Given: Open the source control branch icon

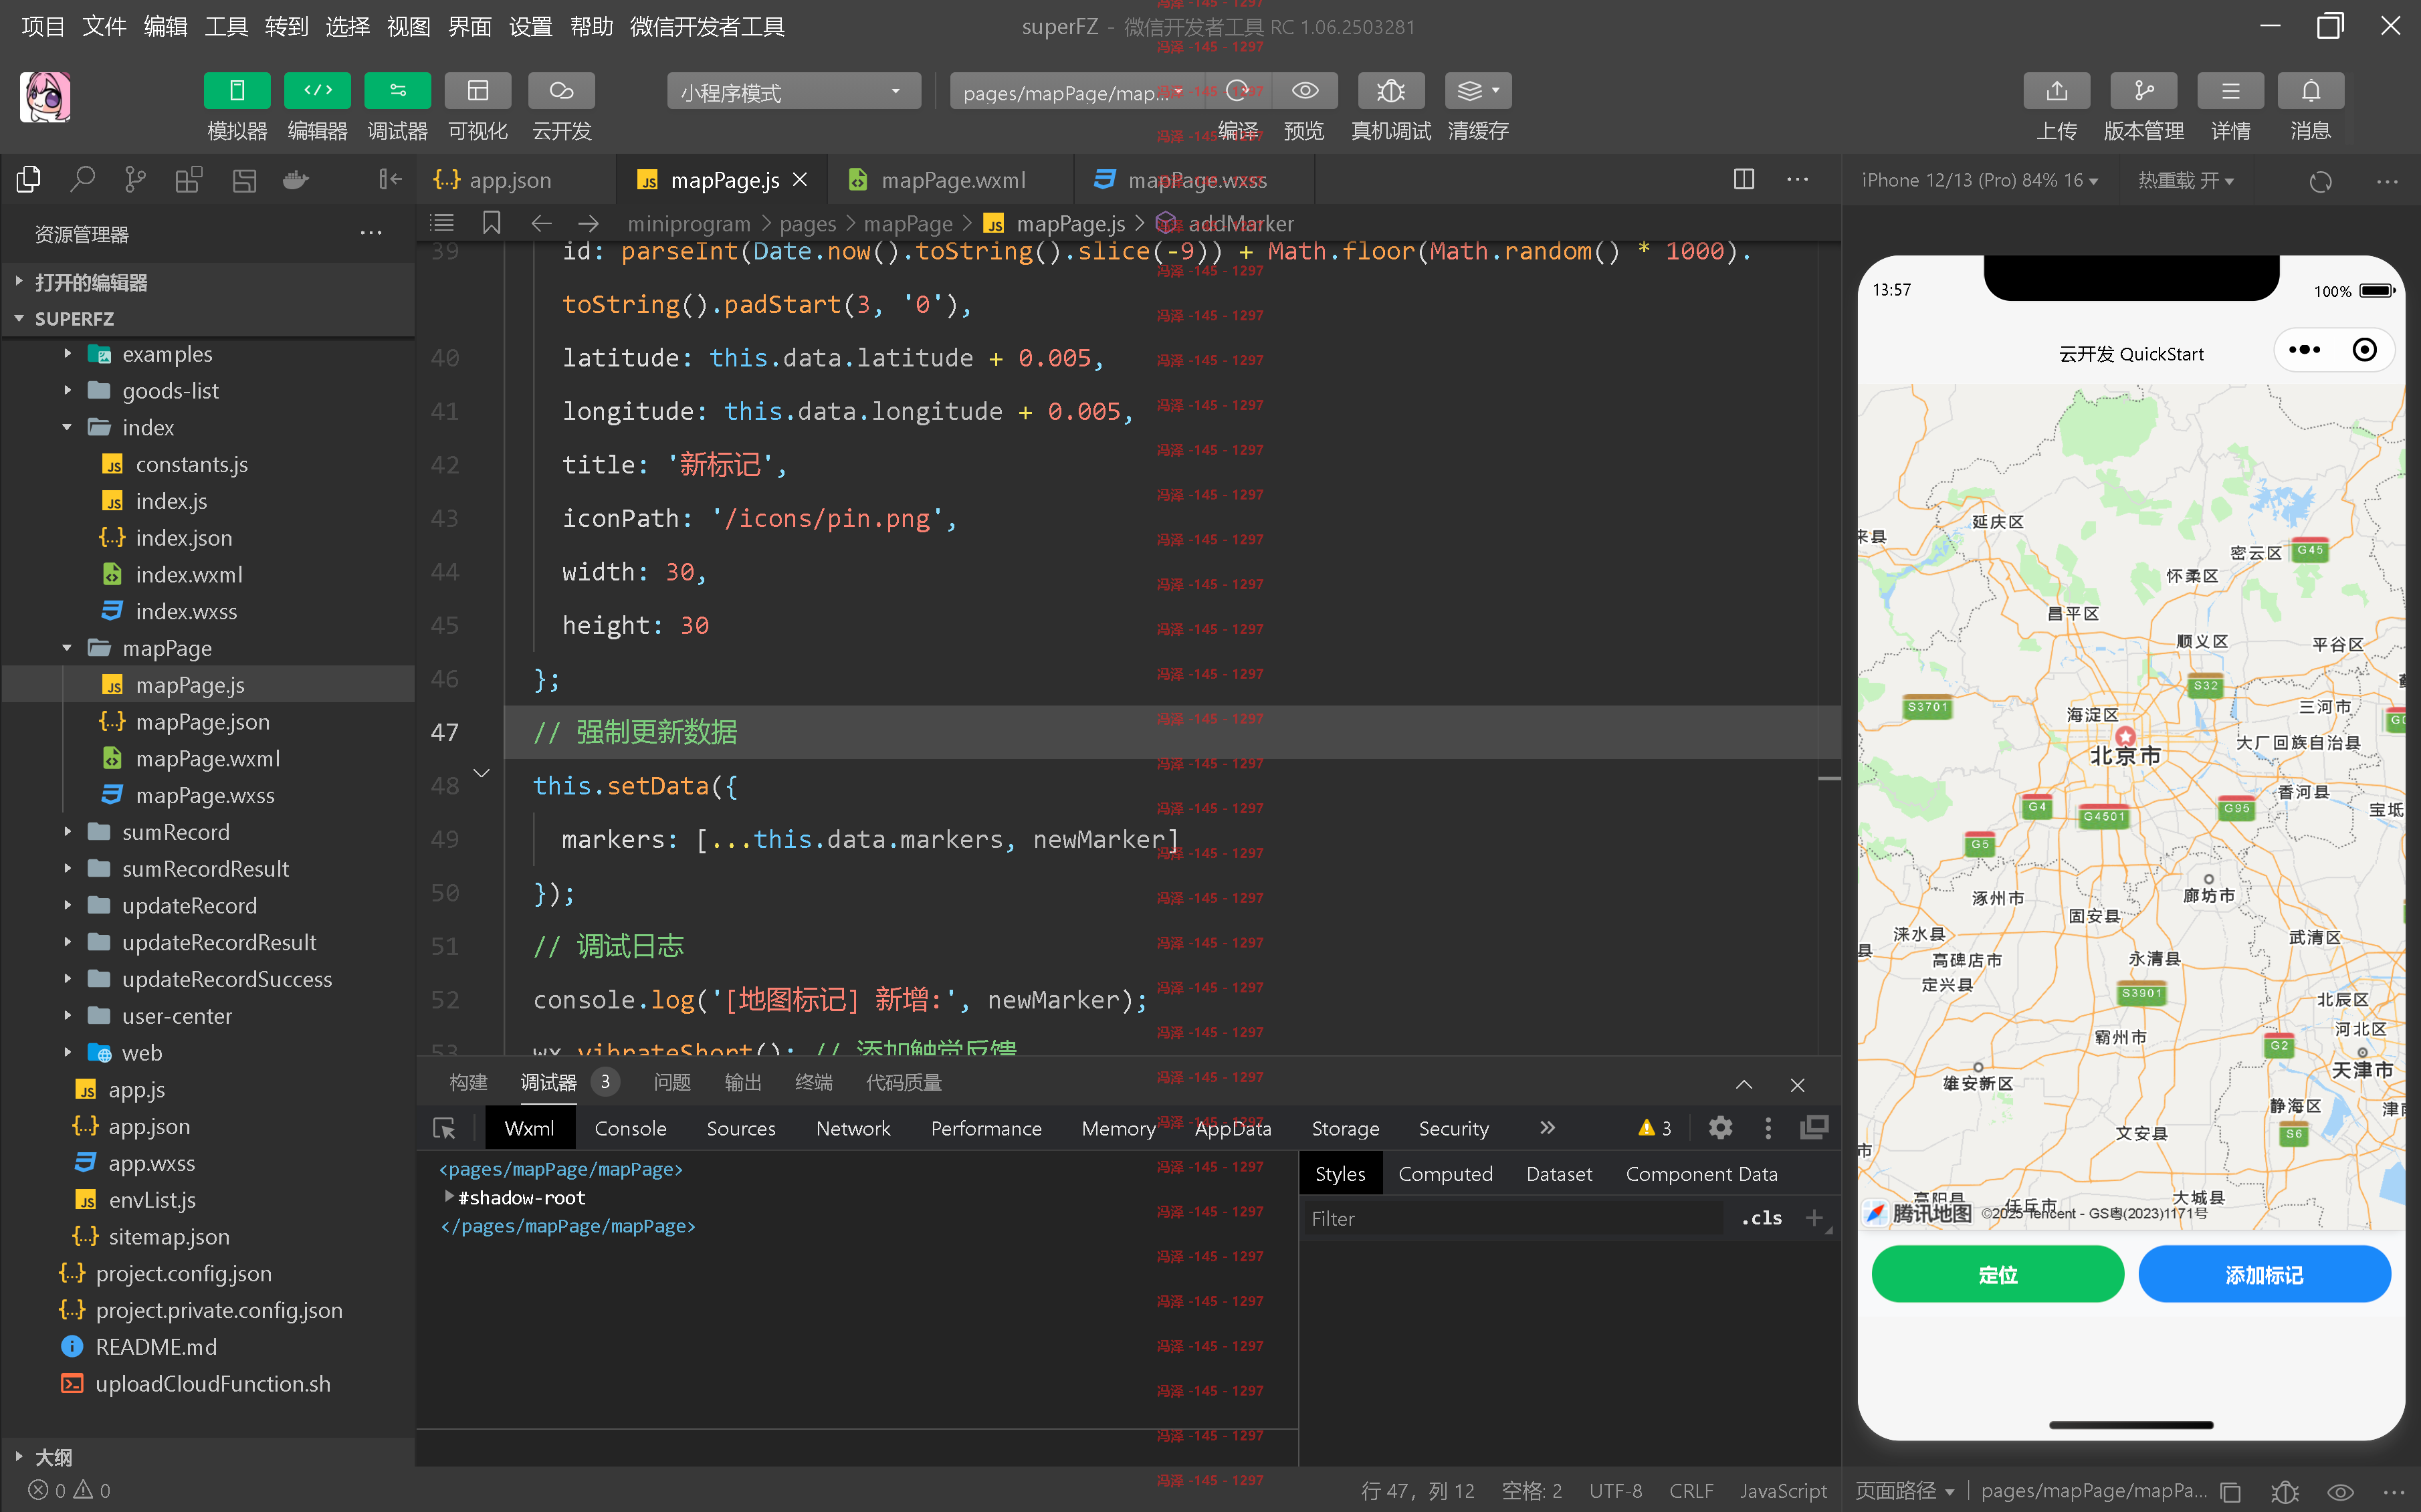Looking at the screenshot, I should point(135,179).
